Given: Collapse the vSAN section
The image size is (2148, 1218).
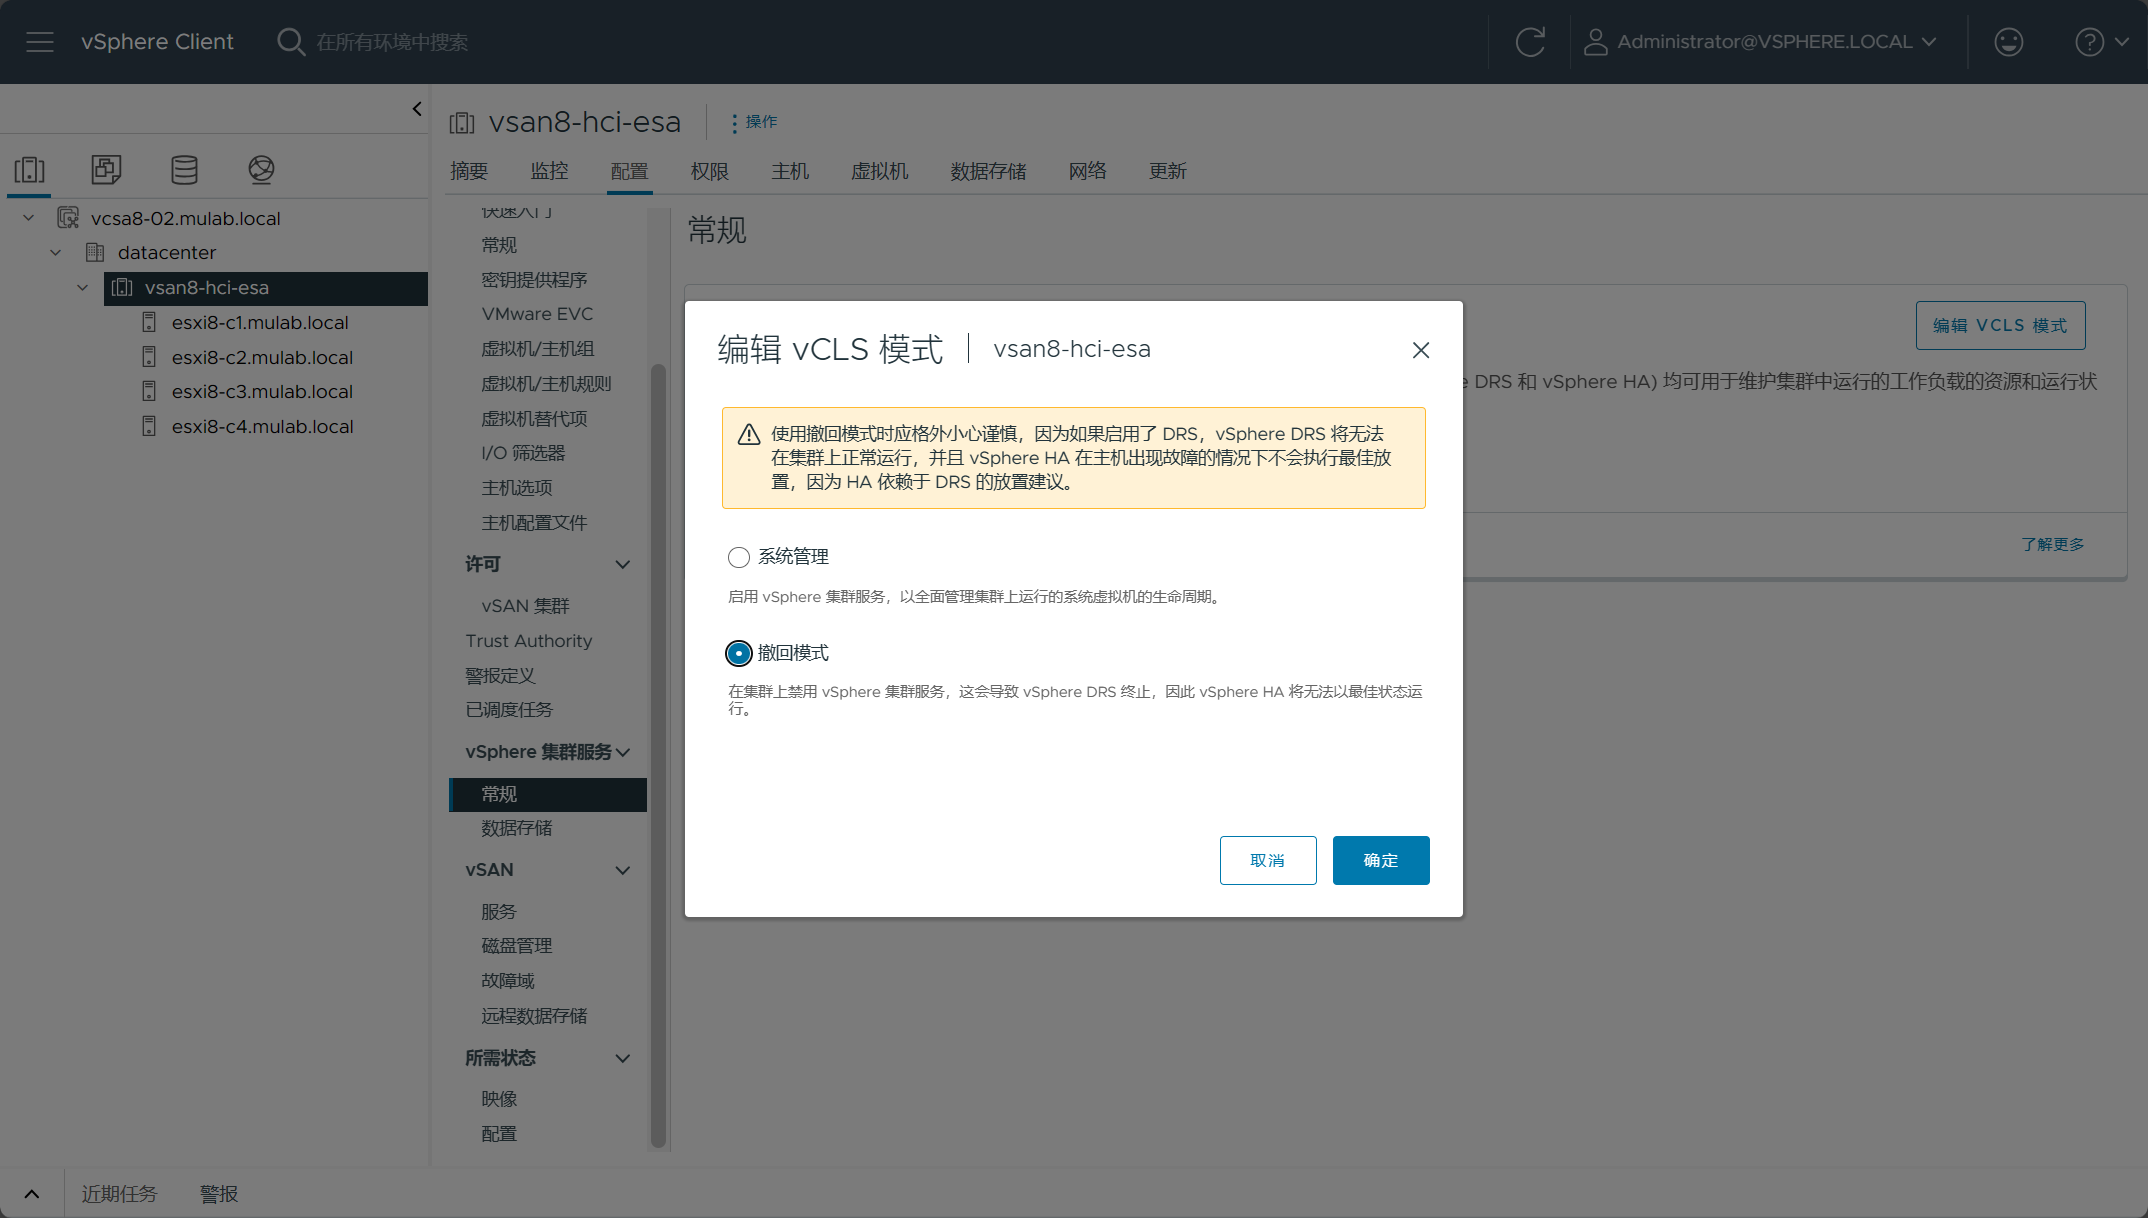Looking at the screenshot, I should (622, 870).
